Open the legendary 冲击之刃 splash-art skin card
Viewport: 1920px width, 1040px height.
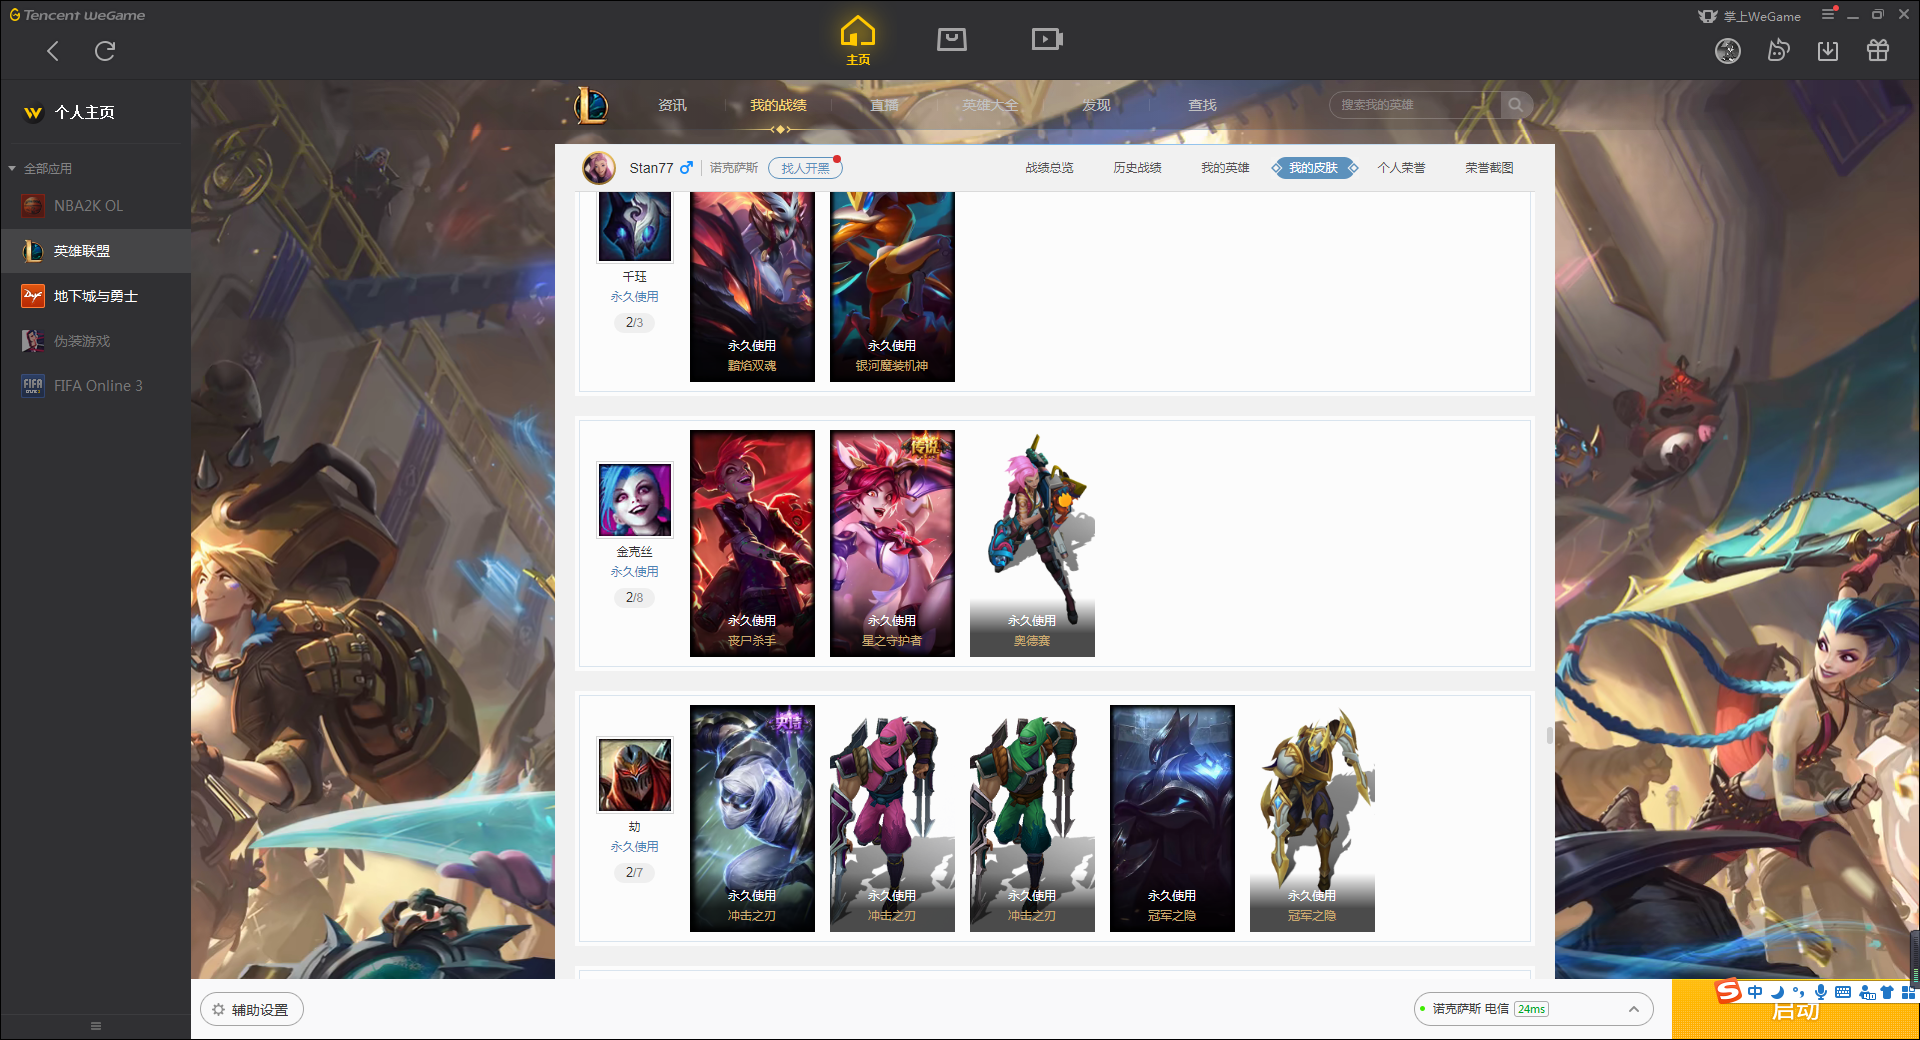point(752,819)
